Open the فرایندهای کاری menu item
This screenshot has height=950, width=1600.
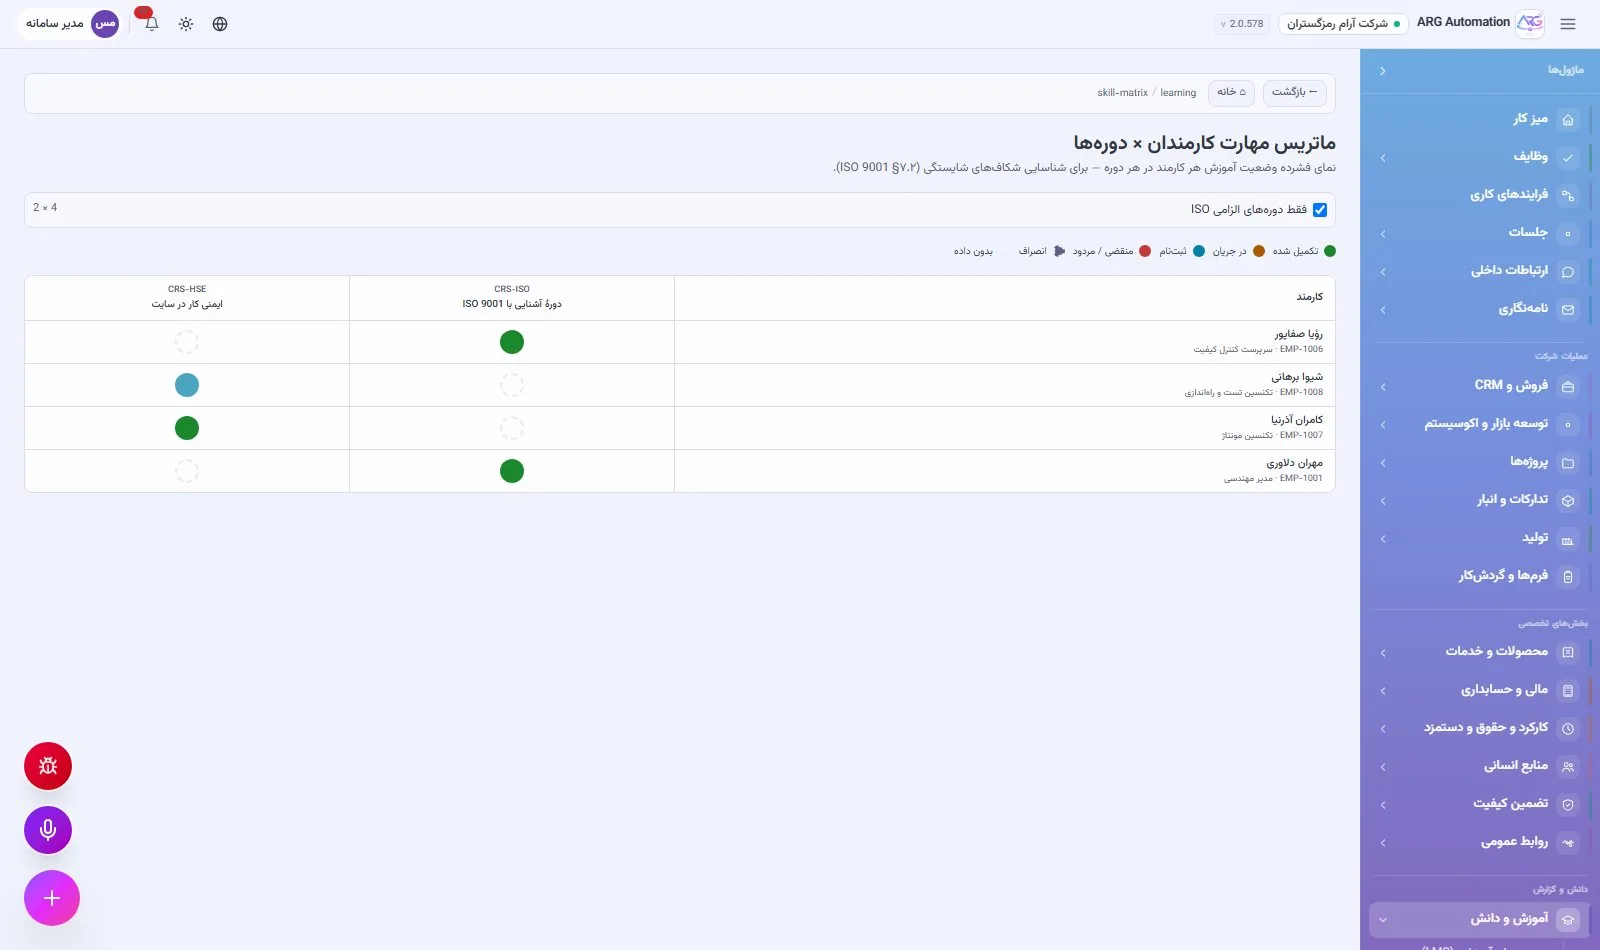(1480, 195)
